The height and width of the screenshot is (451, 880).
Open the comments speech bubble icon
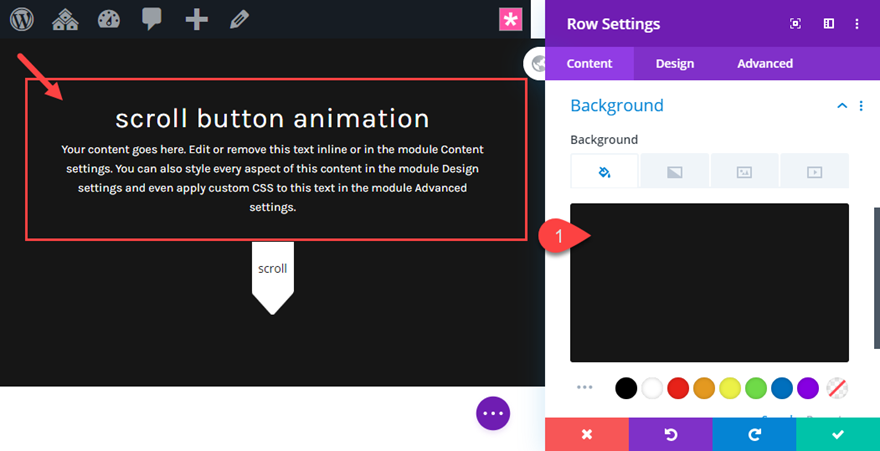coord(152,20)
